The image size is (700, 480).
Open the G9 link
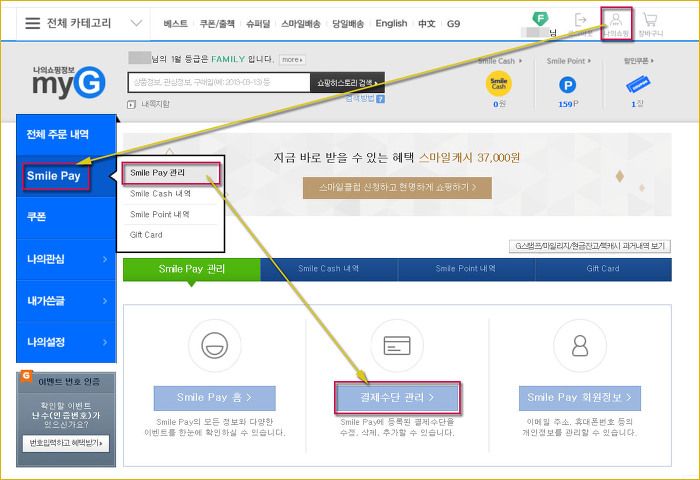point(453,24)
